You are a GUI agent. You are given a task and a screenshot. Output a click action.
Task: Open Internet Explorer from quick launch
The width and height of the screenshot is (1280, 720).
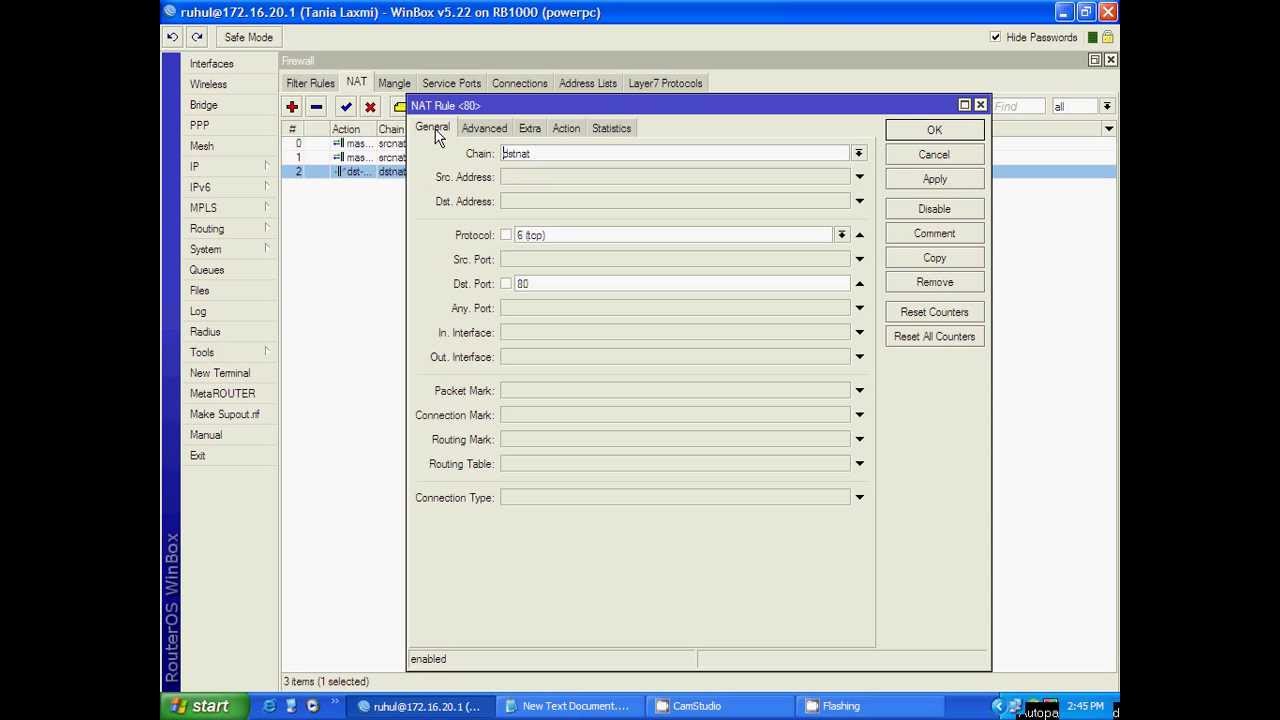click(x=269, y=706)
